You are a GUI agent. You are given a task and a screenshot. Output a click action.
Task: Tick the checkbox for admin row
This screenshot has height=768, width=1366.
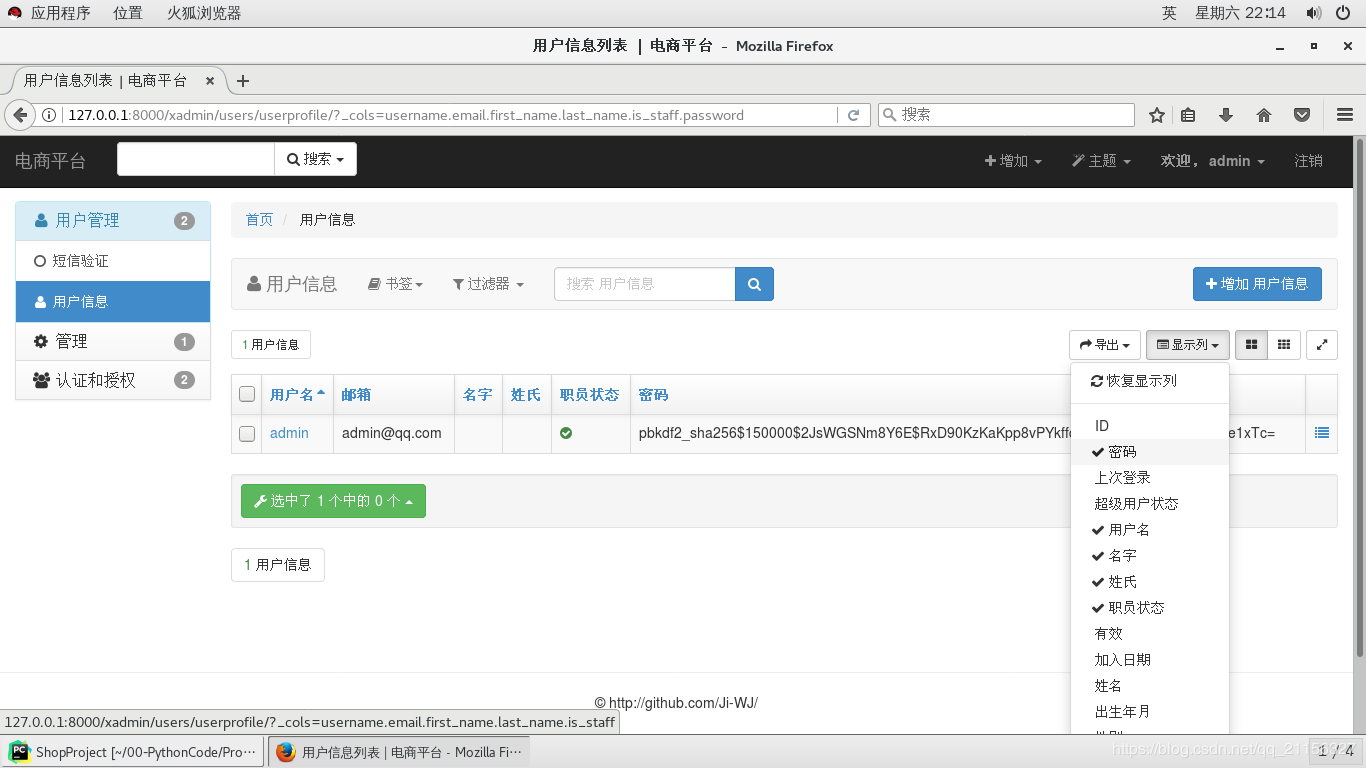click(x=247, y=434)
